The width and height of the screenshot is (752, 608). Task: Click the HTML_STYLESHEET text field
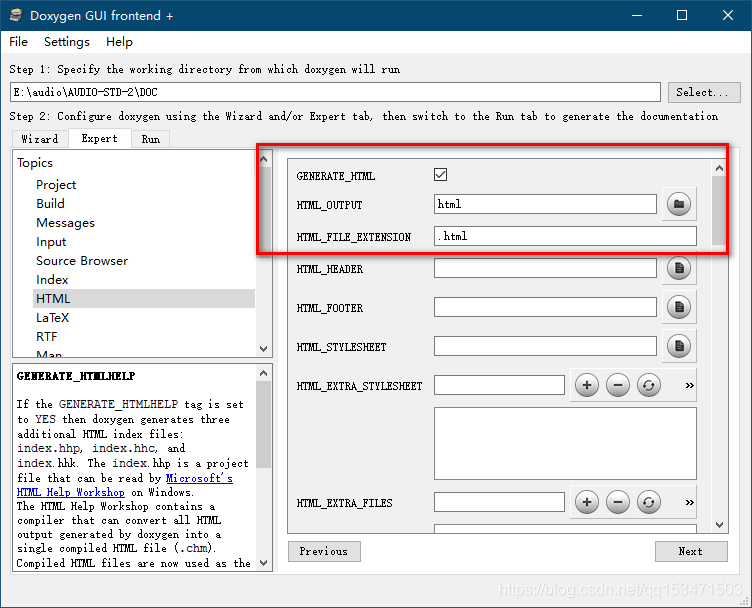click(545, 346)
